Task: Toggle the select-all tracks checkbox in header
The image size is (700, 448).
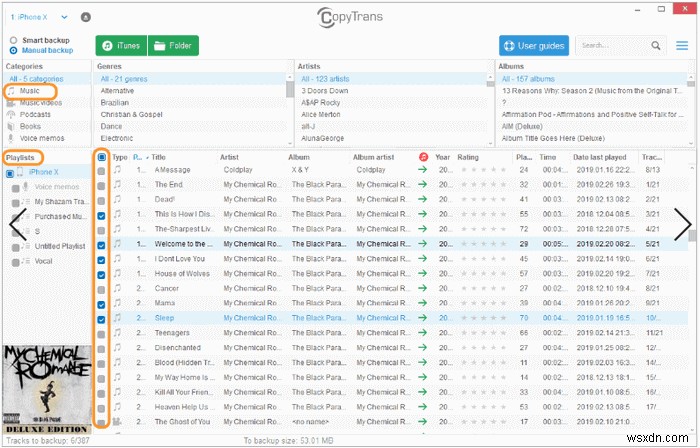Action: tap(101, 157)
